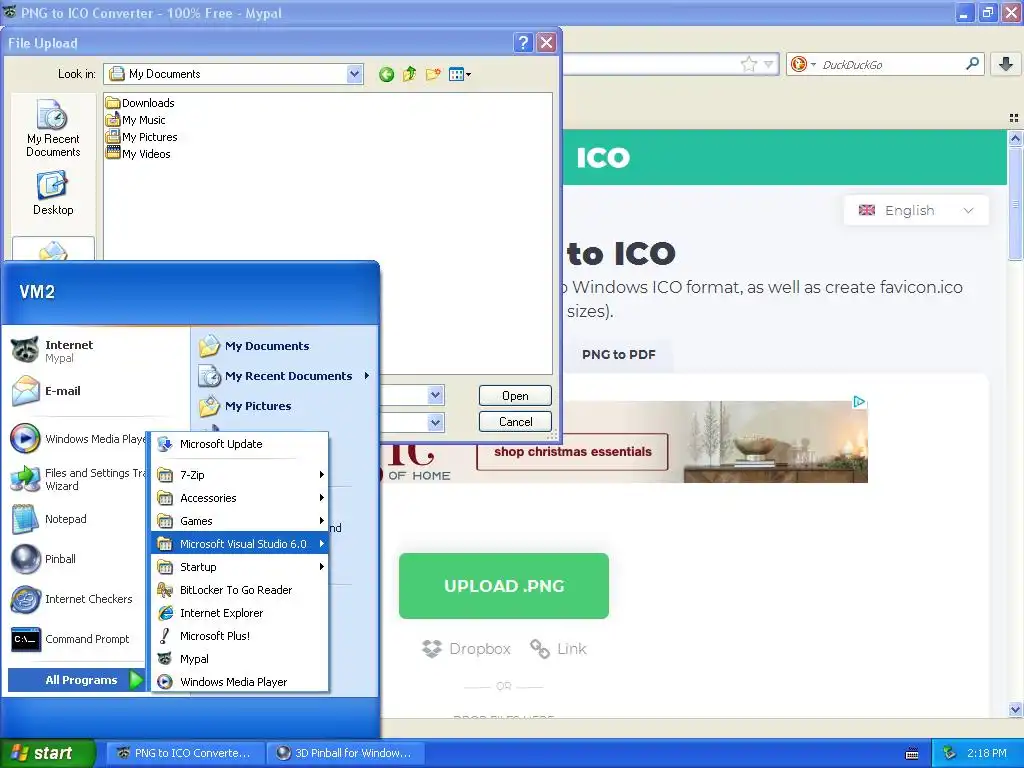1024x768 pixels.
Task: Expand My Recent Documents submenu
Action: [285, 376]
